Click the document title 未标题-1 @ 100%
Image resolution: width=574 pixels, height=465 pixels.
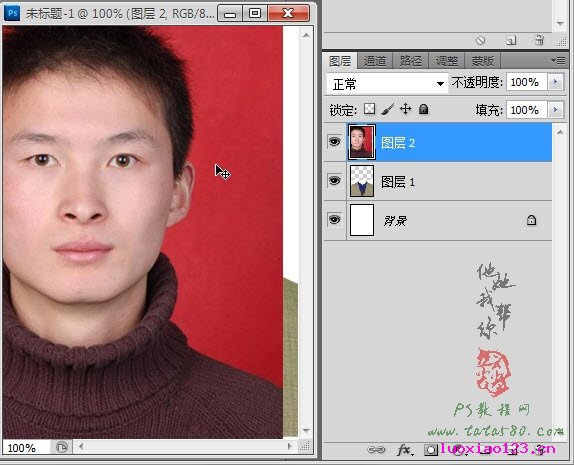tap(74, 14)
